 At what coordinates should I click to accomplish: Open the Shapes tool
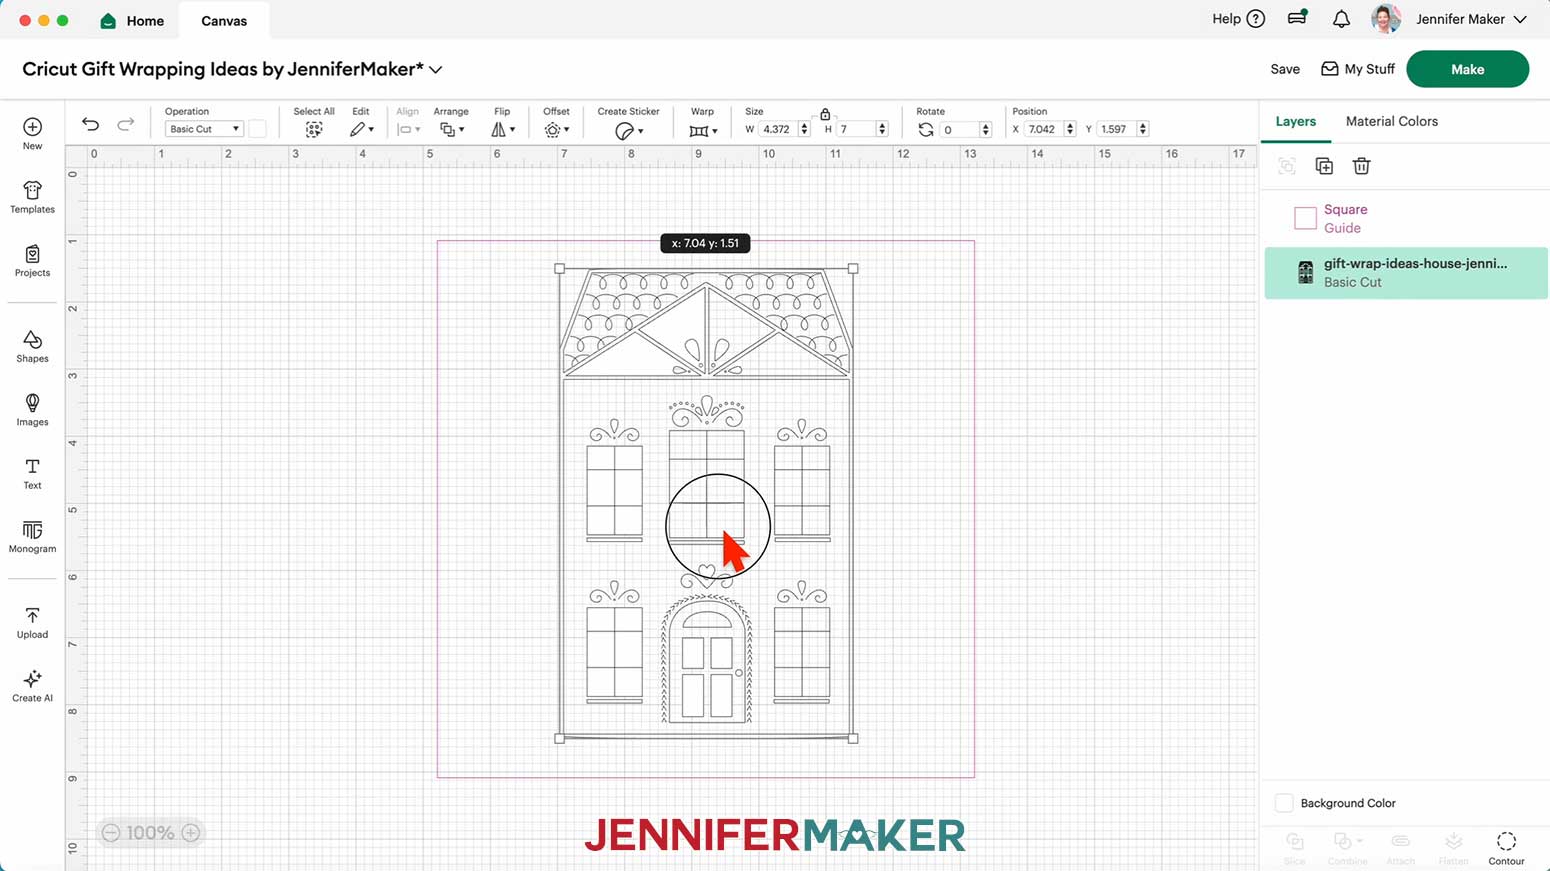[32, 347]
